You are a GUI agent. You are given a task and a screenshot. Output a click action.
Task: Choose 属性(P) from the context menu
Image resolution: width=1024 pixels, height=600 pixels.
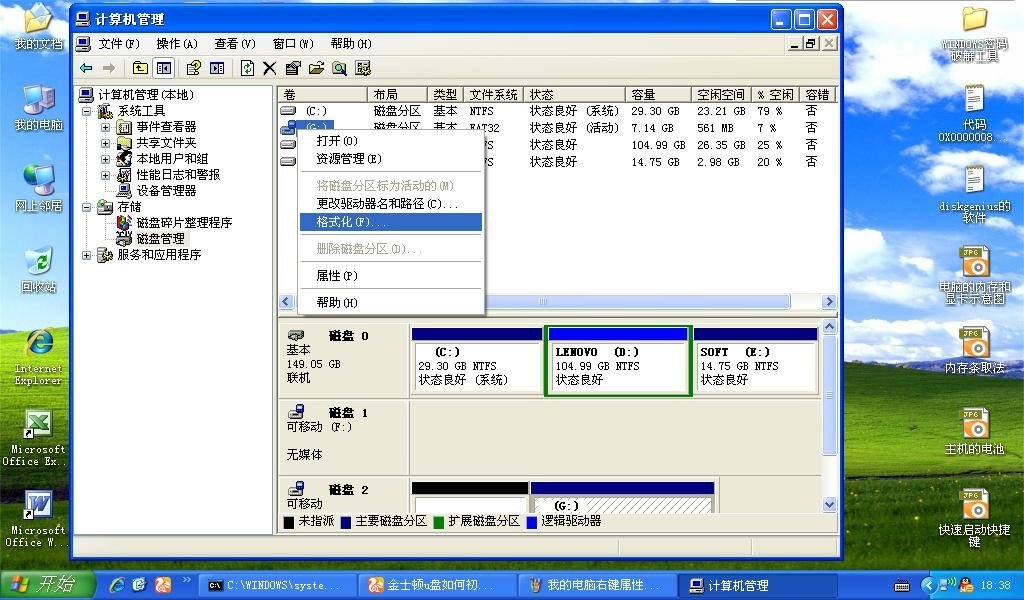click(x=337, y=276)
